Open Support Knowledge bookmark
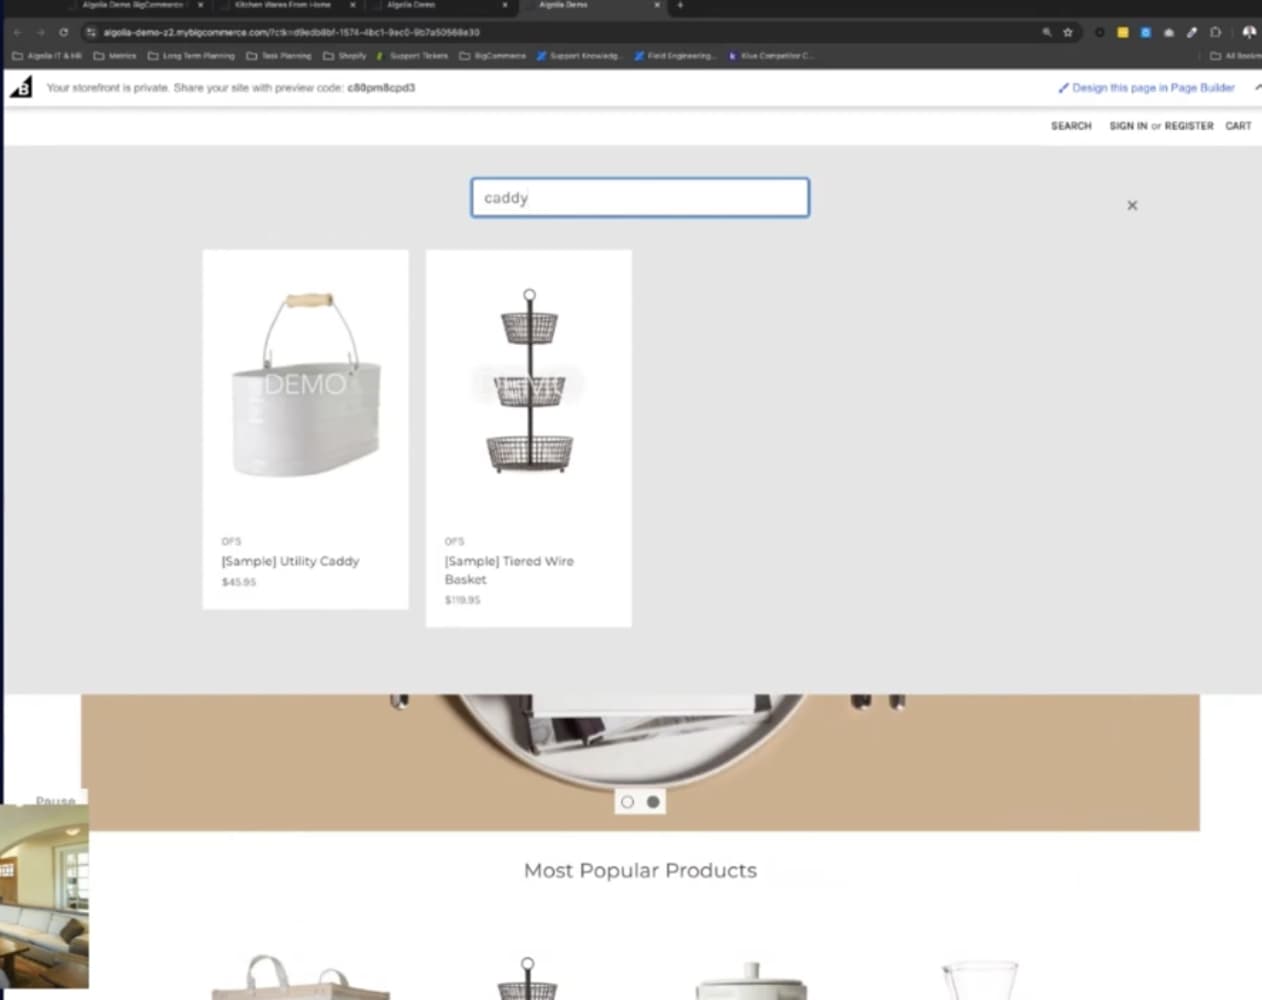The height and width of the screenshot is (1000, 1262). [x=579, y=56]
